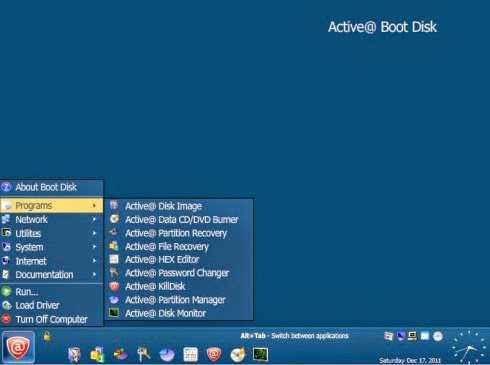Click the light blue window tray icon
The height and width of the screenshot is (365, 490).
[425, 336]
